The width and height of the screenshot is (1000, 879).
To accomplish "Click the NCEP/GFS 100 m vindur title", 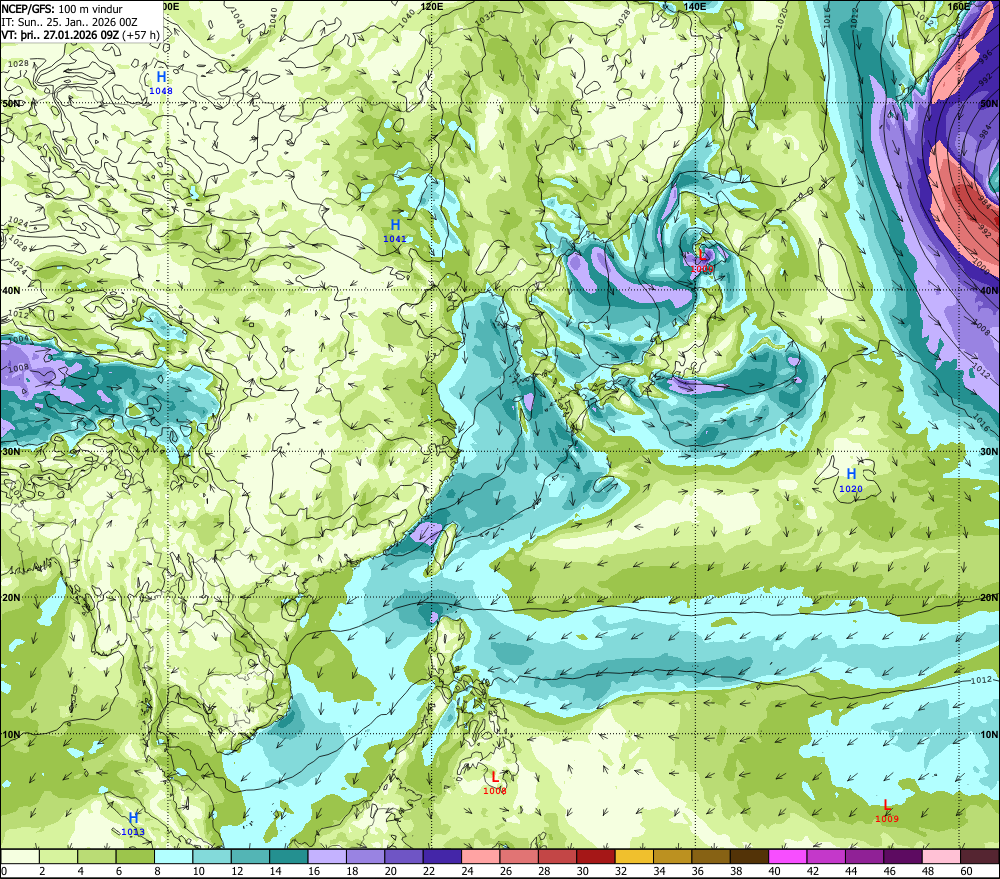I will pos(62,9).
